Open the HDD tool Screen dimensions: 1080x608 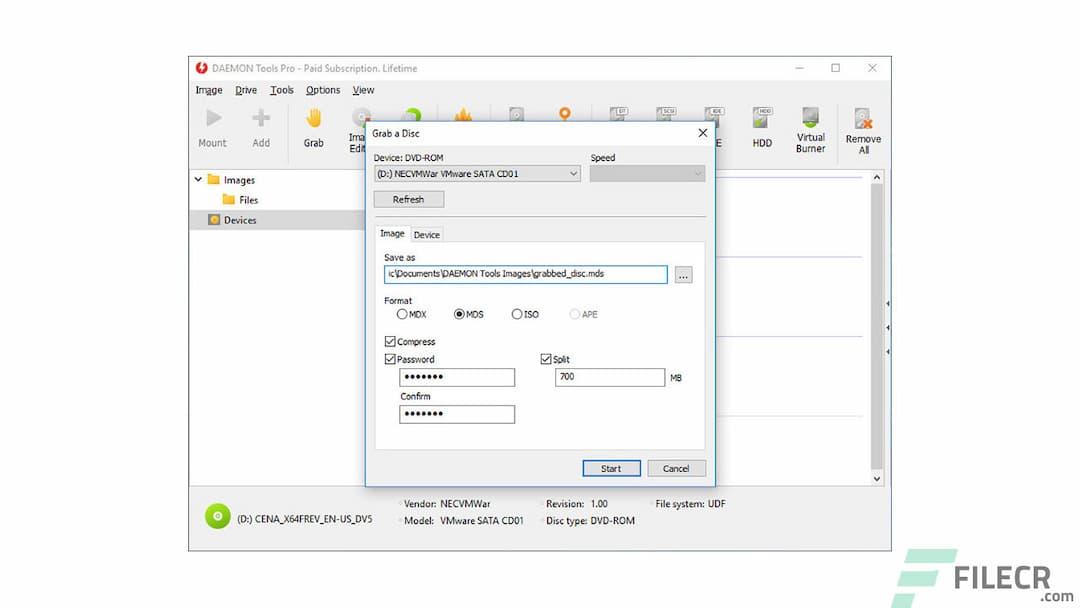pyautogui.click(x=761, y=127)
